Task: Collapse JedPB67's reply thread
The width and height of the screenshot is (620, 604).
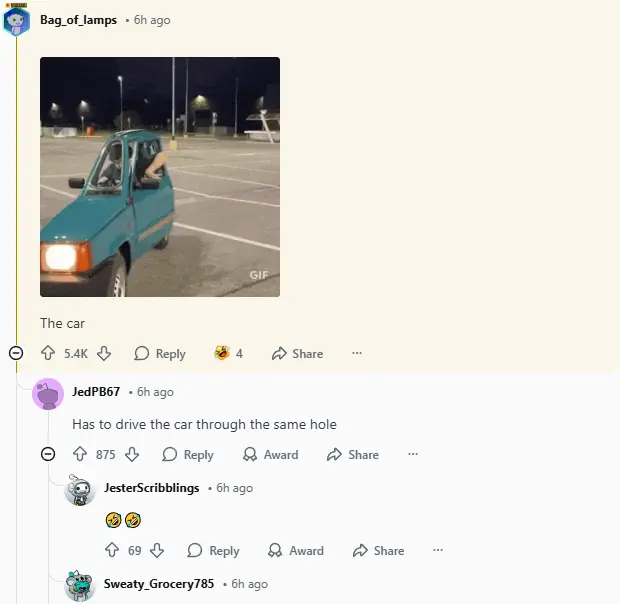Action: click(48, 454)
